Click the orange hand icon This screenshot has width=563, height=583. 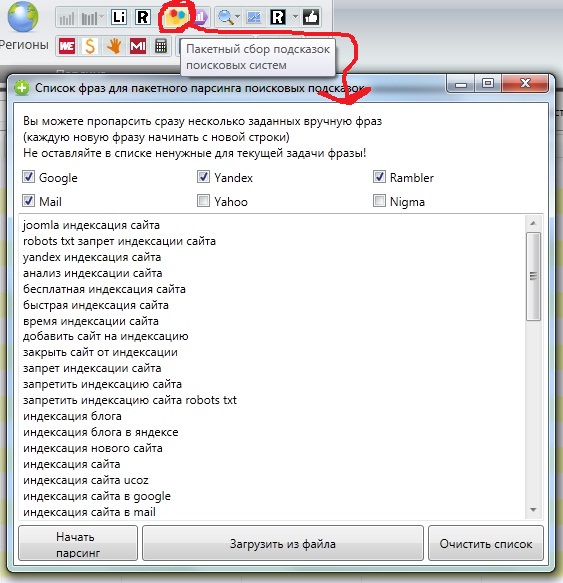(x=114, y=46)
